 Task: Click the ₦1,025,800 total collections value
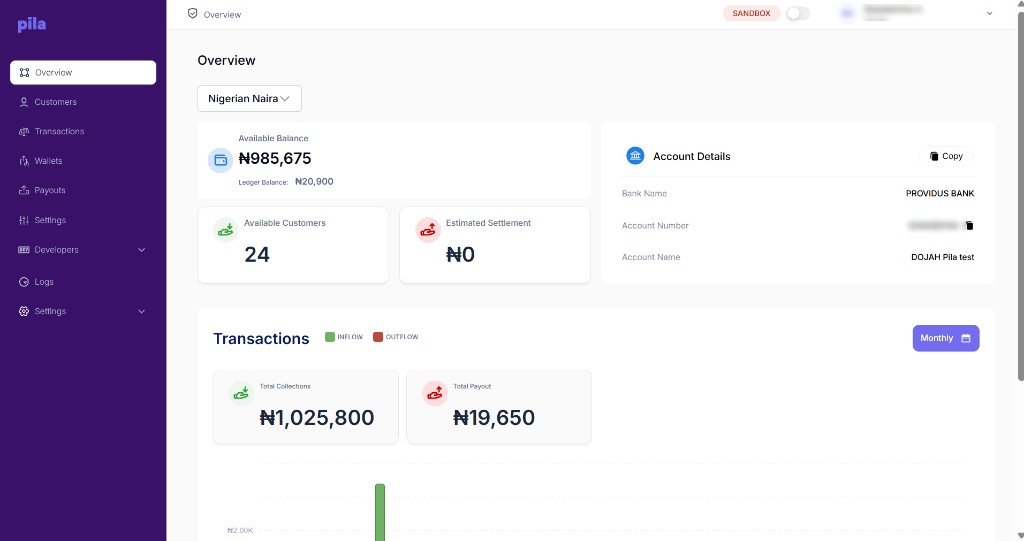tap(317, 418)
